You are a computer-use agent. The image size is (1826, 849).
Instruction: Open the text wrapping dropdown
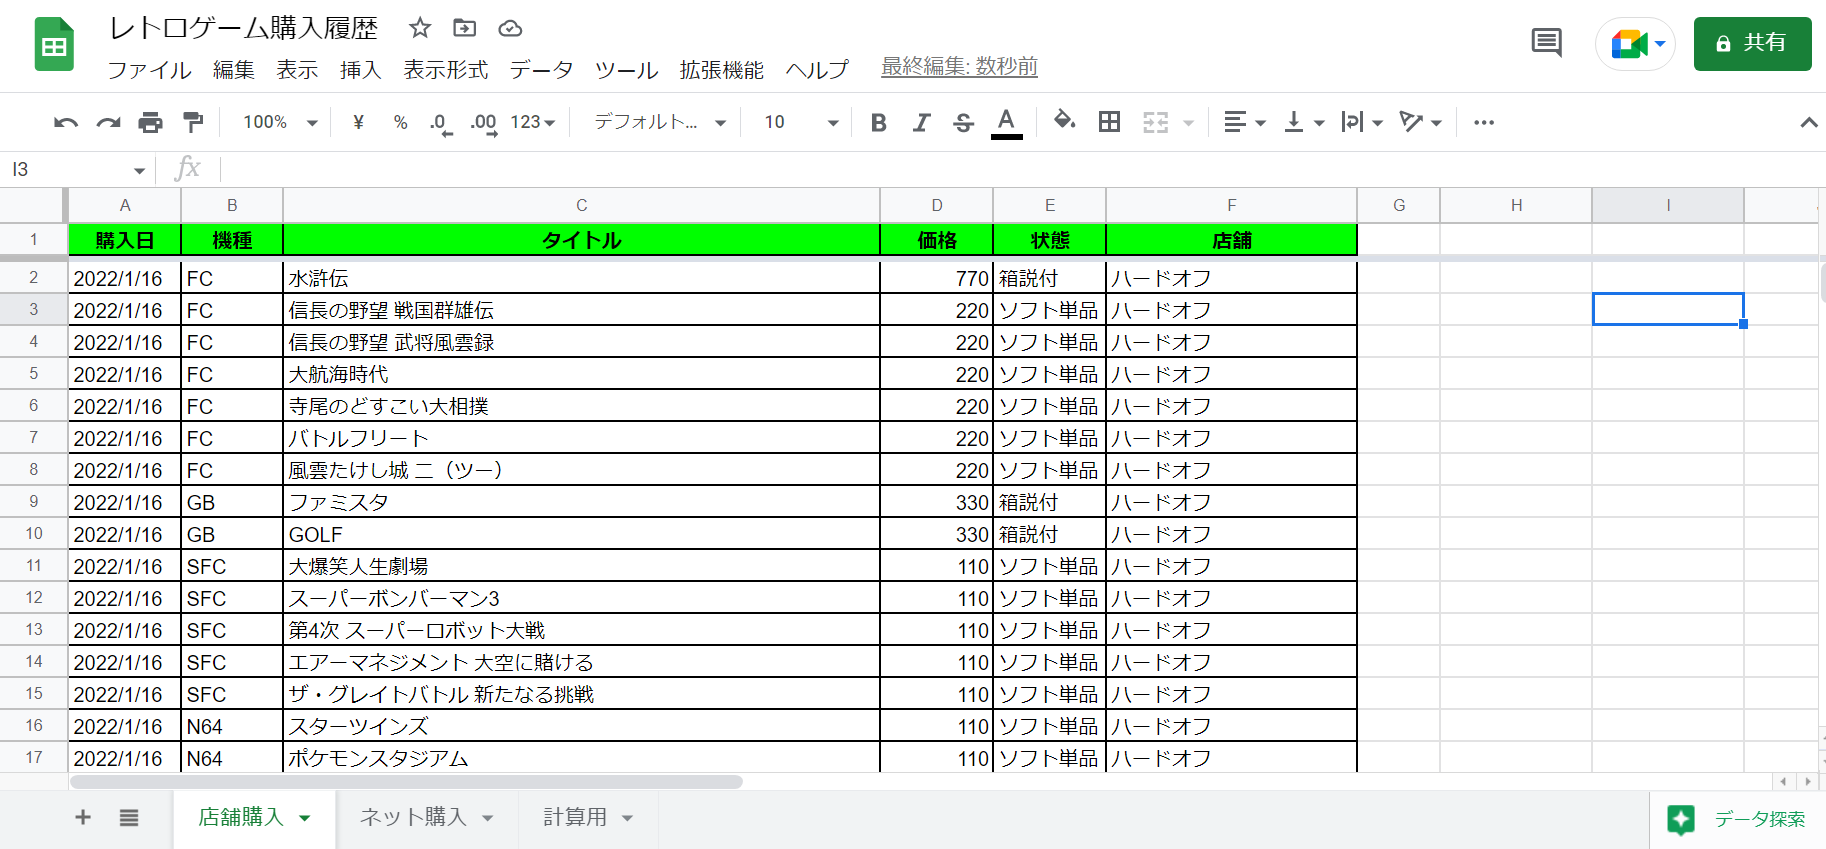coord(1362,122)
